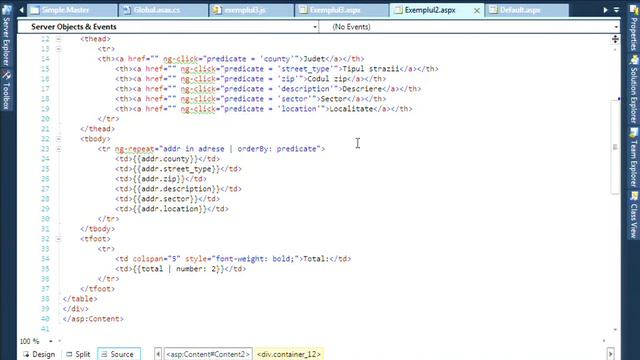Click '{{addr.description}}' on line 27
640x360 pixels.
click(x=176, y=189)
